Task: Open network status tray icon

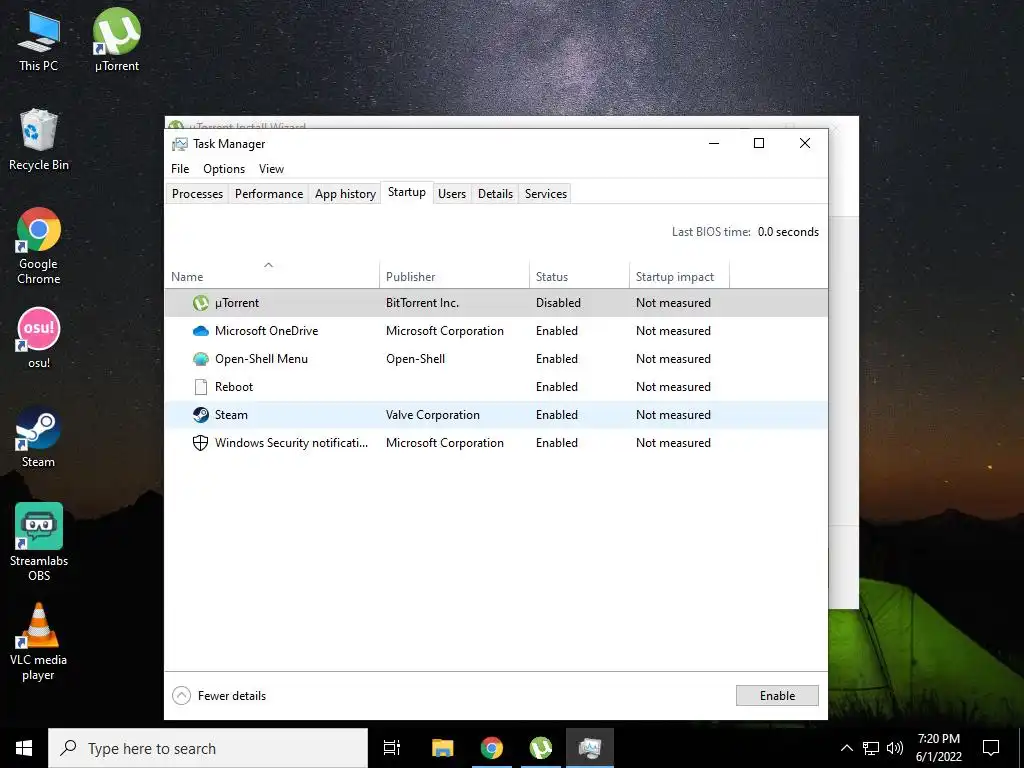Action: coord(871,748)
